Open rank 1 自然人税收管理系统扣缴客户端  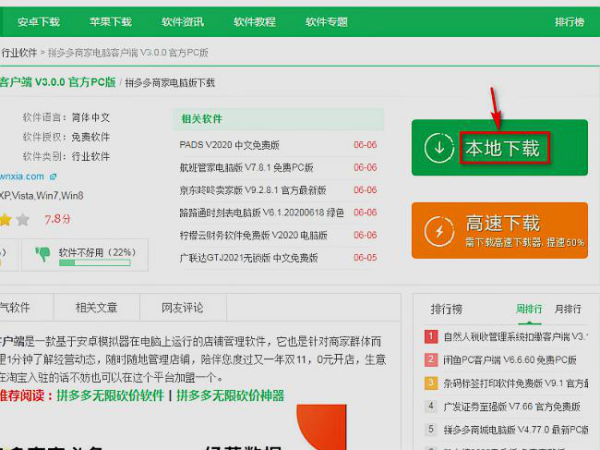coord(515,337)
